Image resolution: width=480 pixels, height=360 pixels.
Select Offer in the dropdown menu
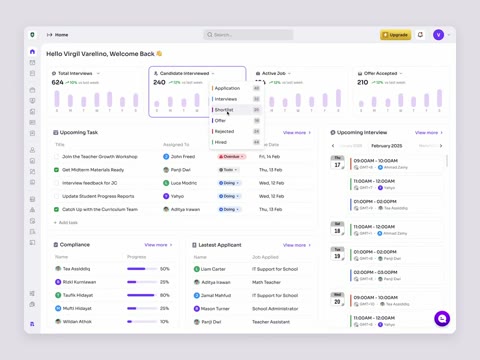coord(236,120)
